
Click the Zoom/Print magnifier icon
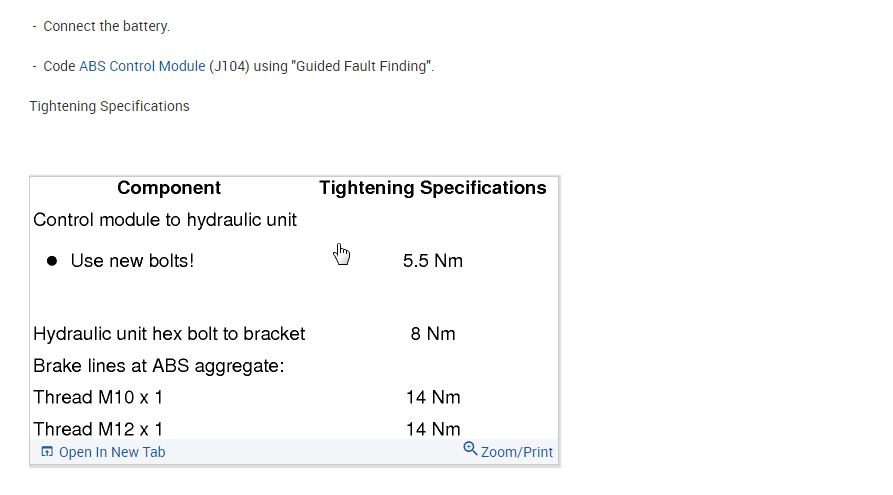click(x=471, y=449)
